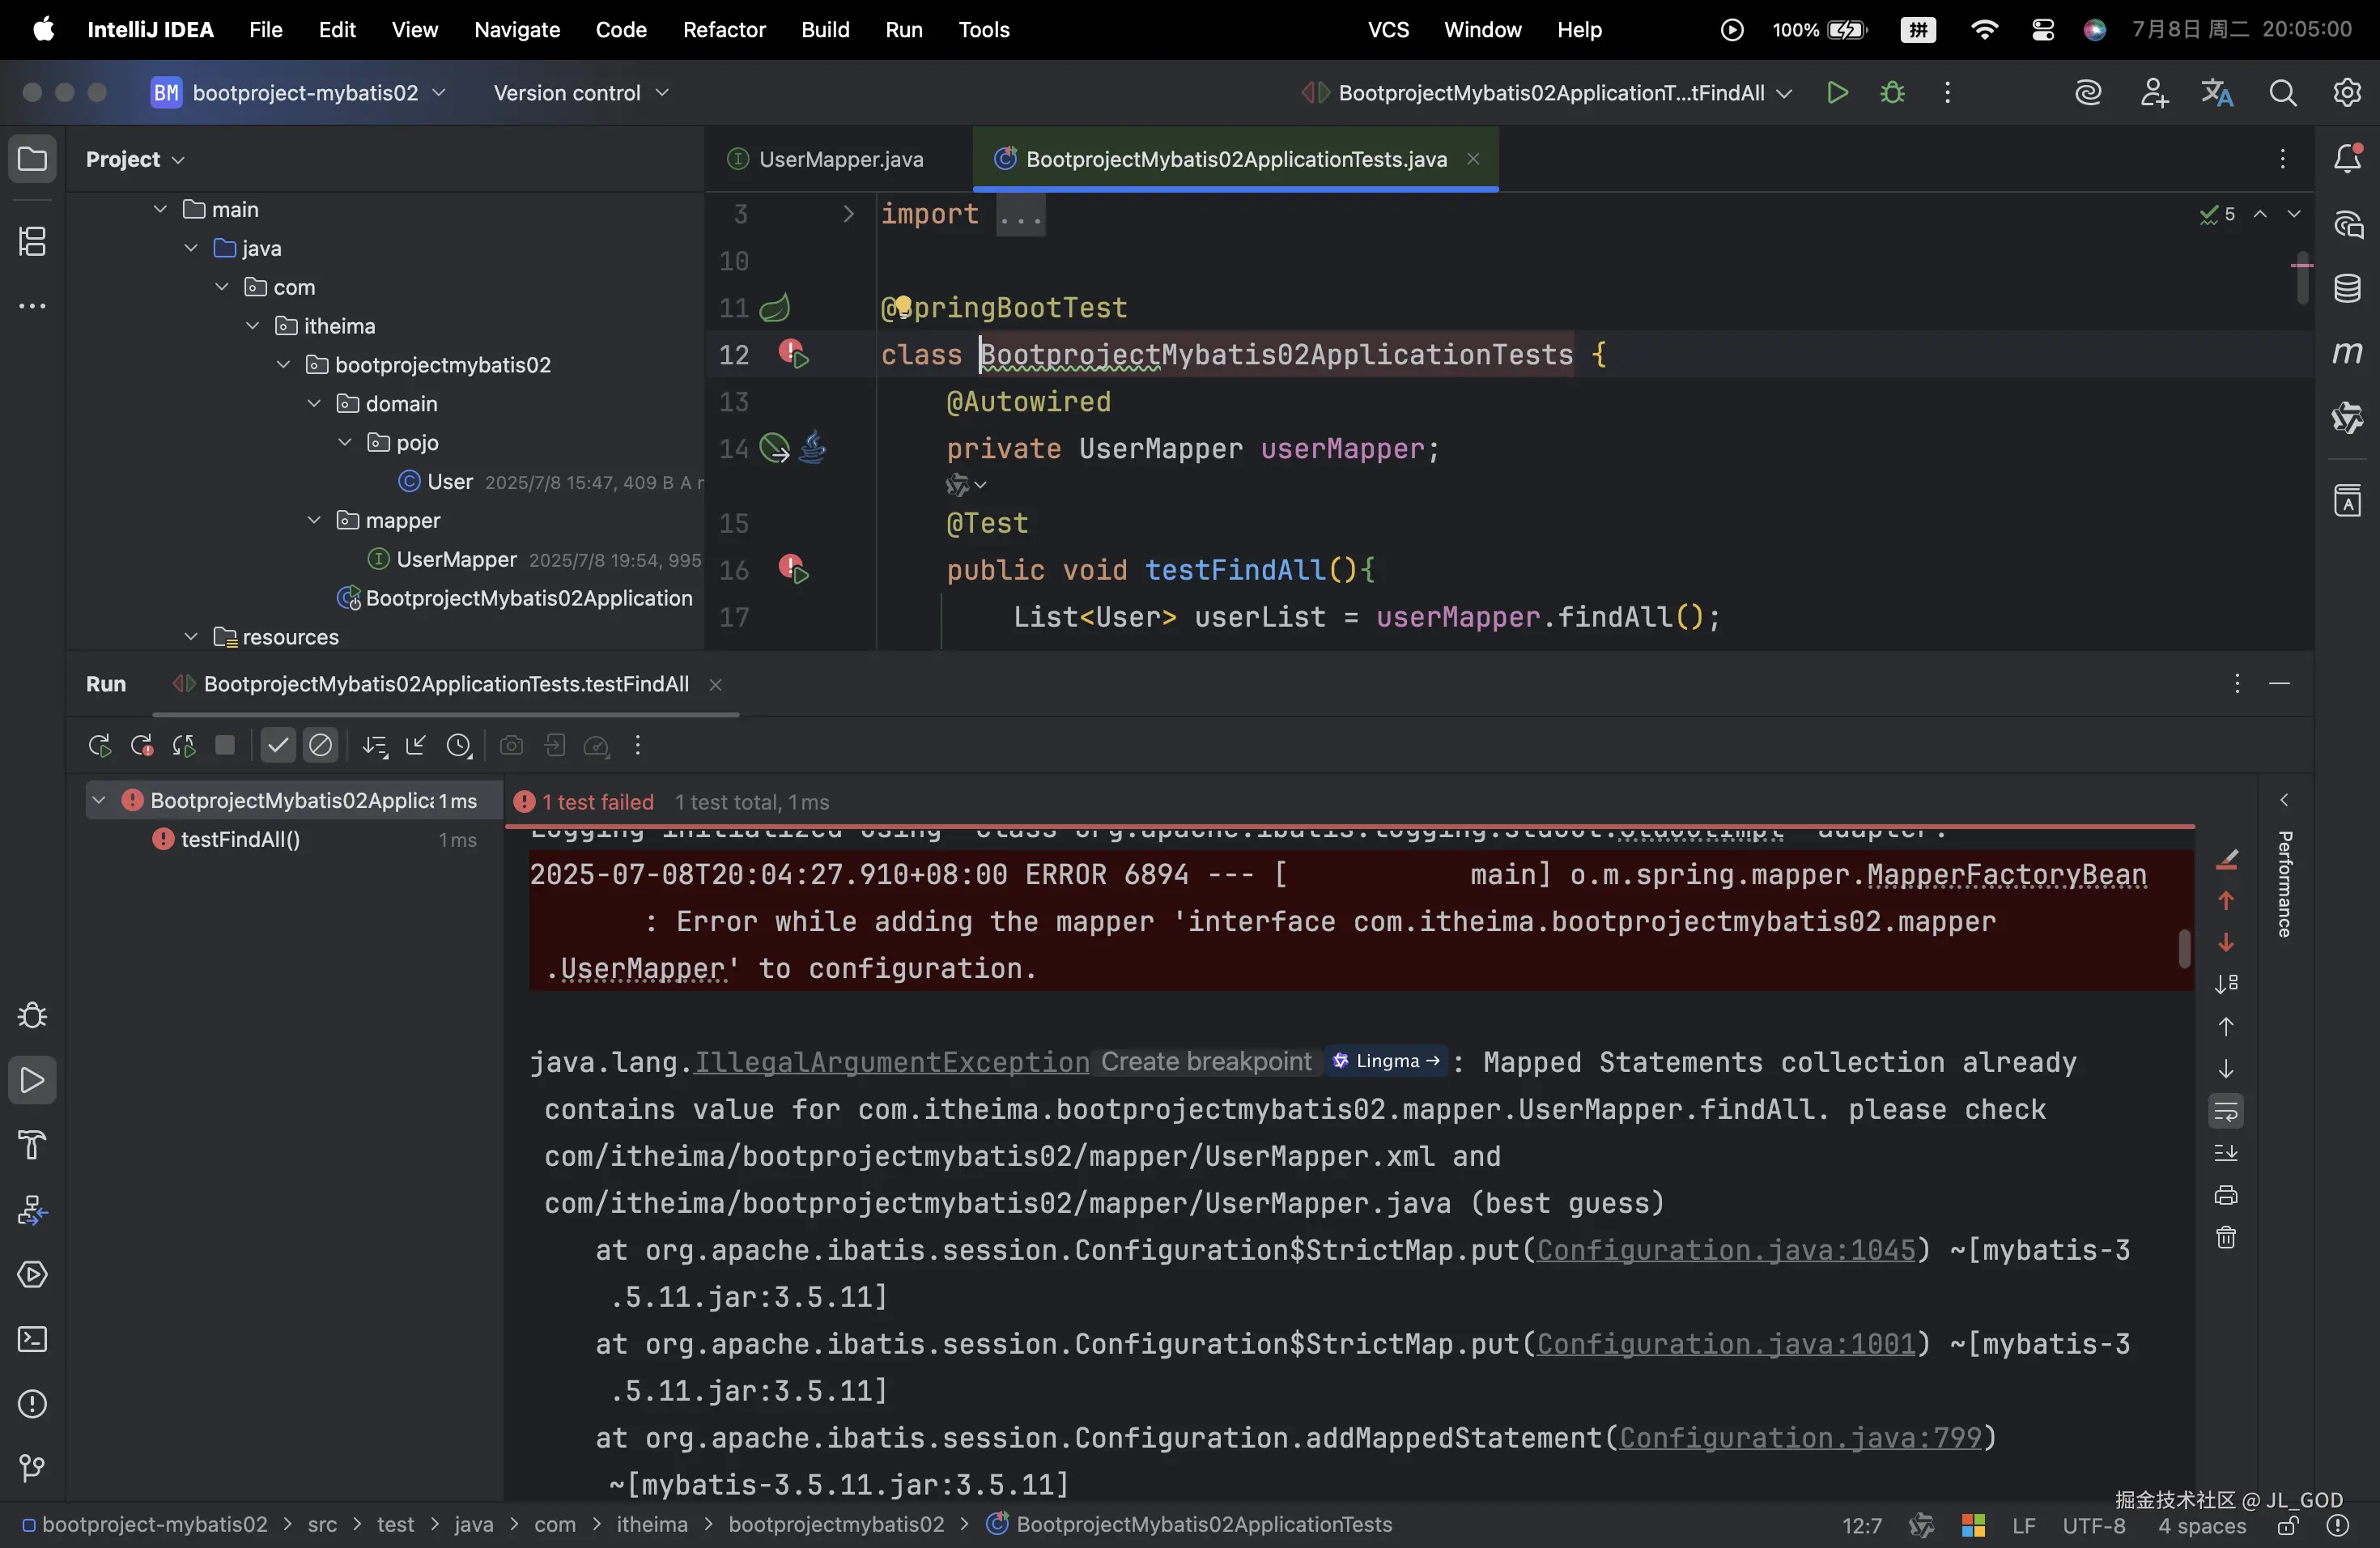This screenshot has height=1548, width=2380.
Task: Open the Maven tool window
Action: [2347, 353]
